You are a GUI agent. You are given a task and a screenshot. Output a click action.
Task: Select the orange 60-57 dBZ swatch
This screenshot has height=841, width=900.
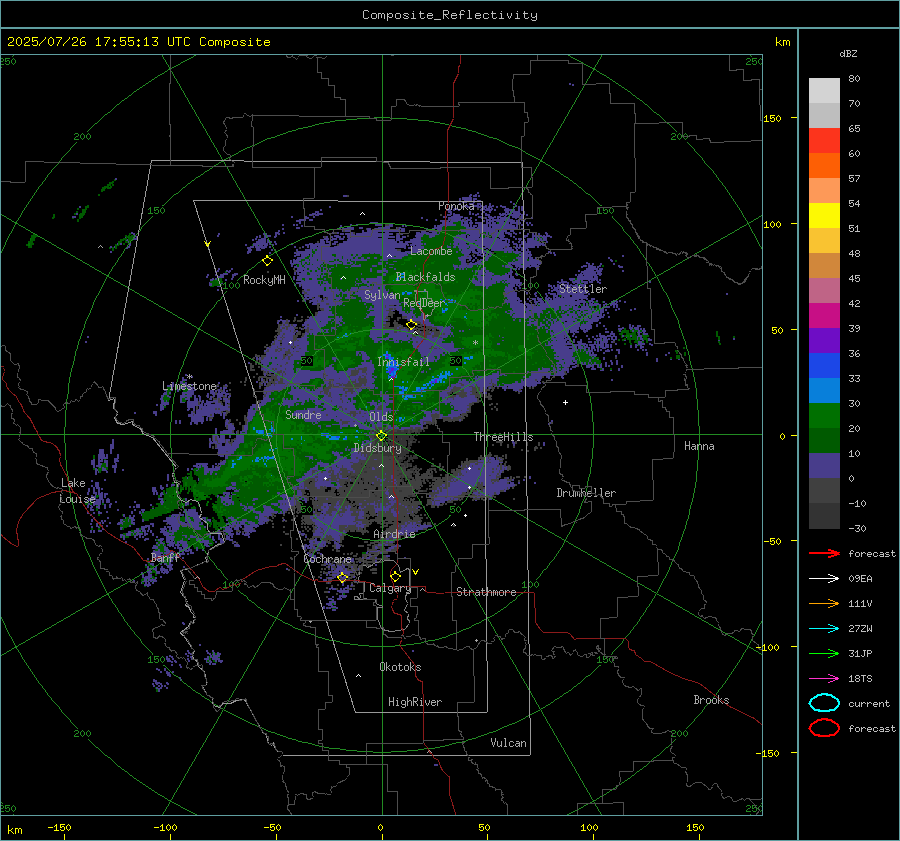click(x=824, y=166)
